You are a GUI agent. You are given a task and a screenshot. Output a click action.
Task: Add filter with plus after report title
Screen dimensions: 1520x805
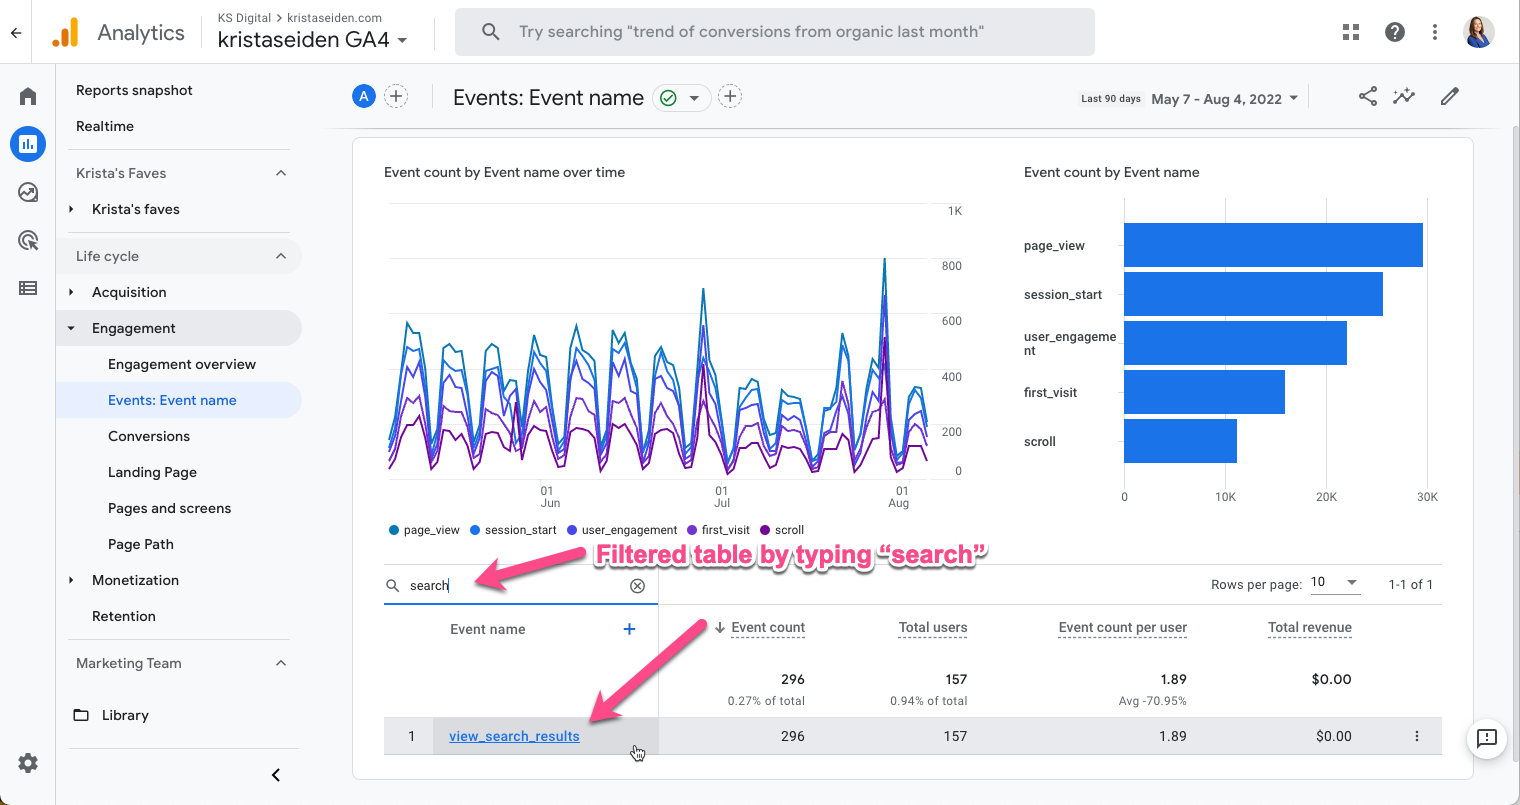point(731,96)
